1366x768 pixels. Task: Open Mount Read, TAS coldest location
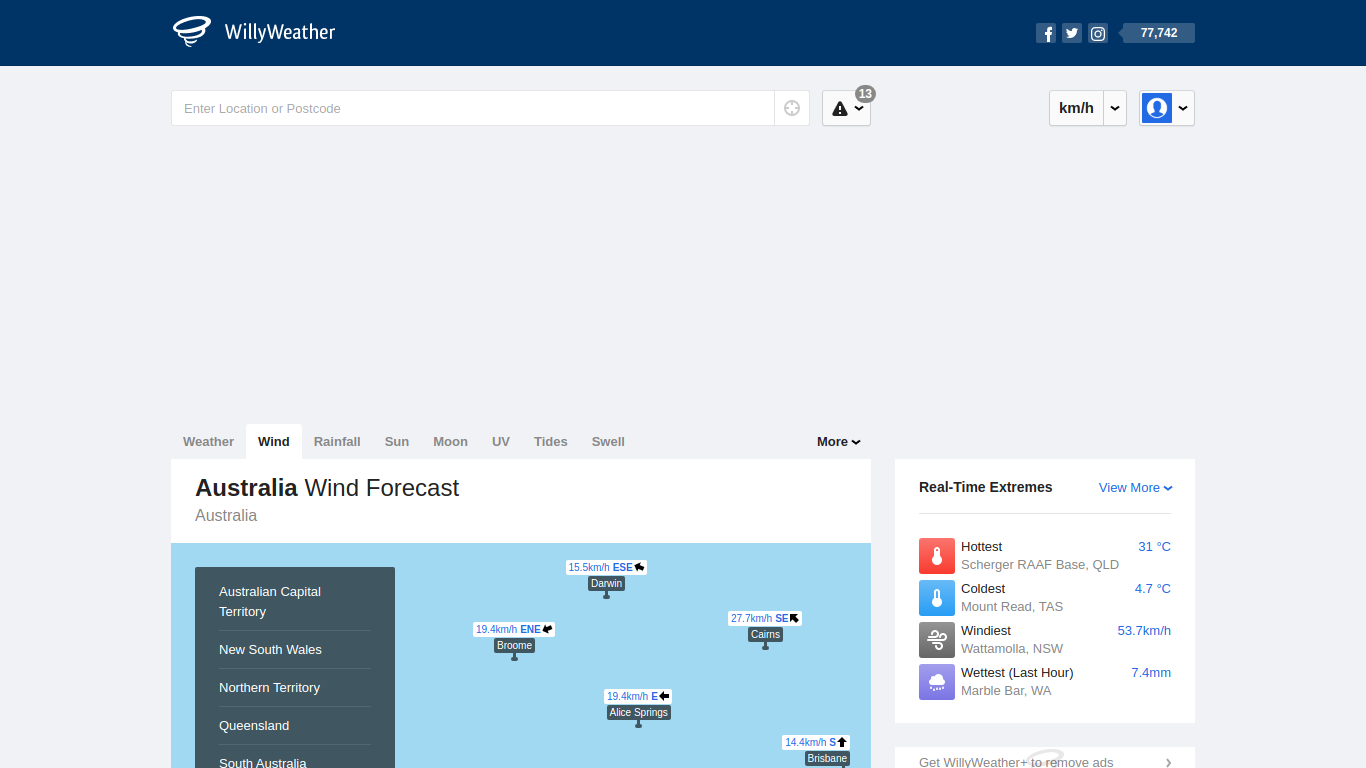pyautogui.click(x=1012, y=607)
